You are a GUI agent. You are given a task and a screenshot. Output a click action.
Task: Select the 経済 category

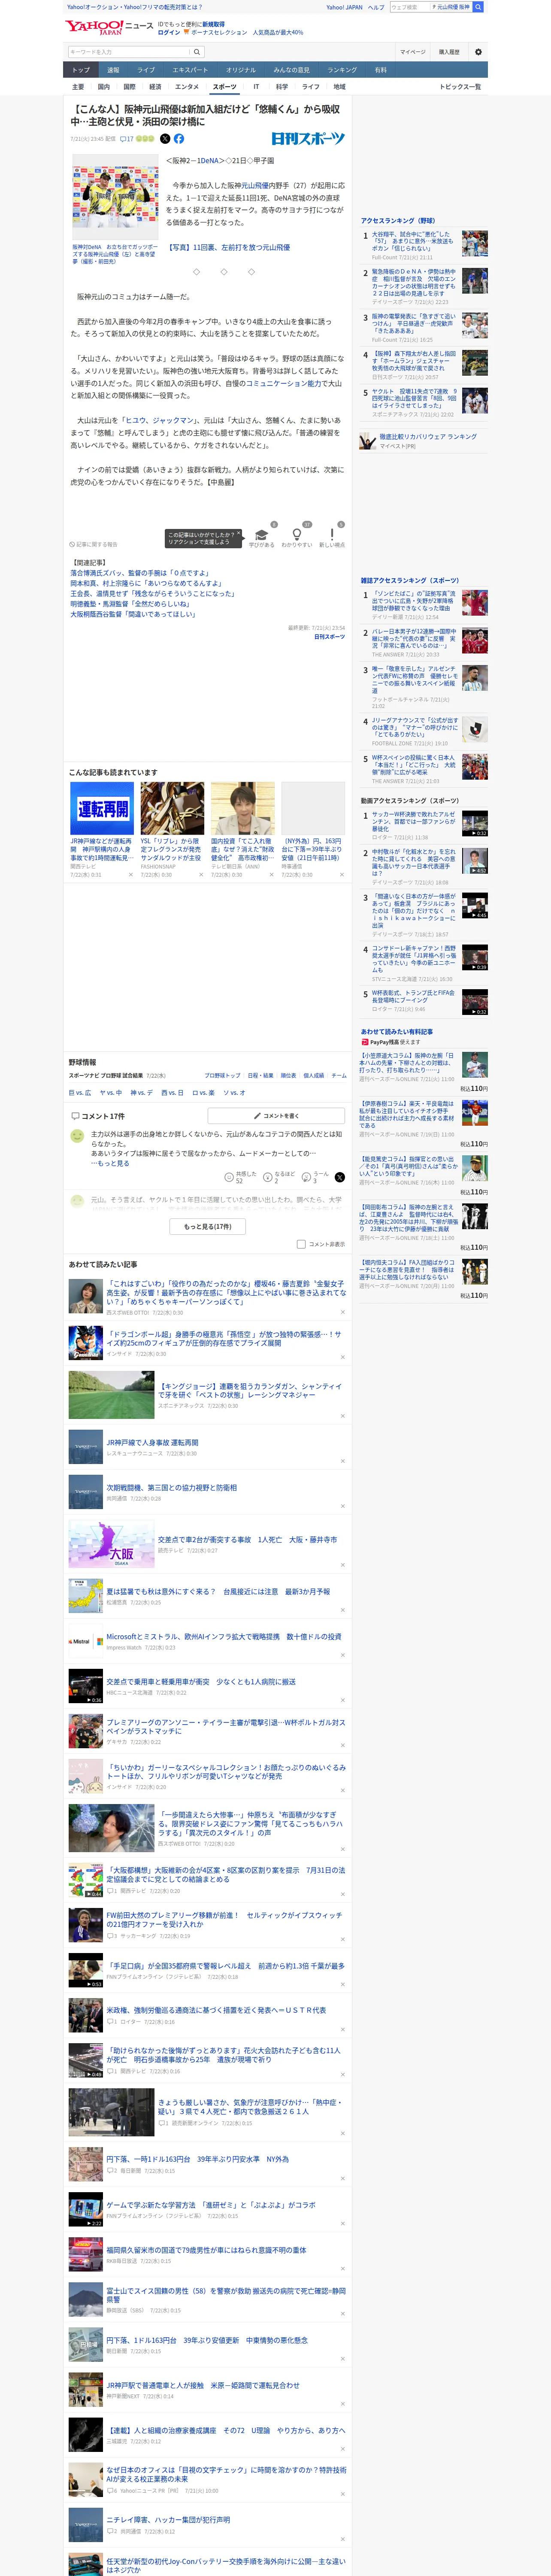click(x=155, y=87)
